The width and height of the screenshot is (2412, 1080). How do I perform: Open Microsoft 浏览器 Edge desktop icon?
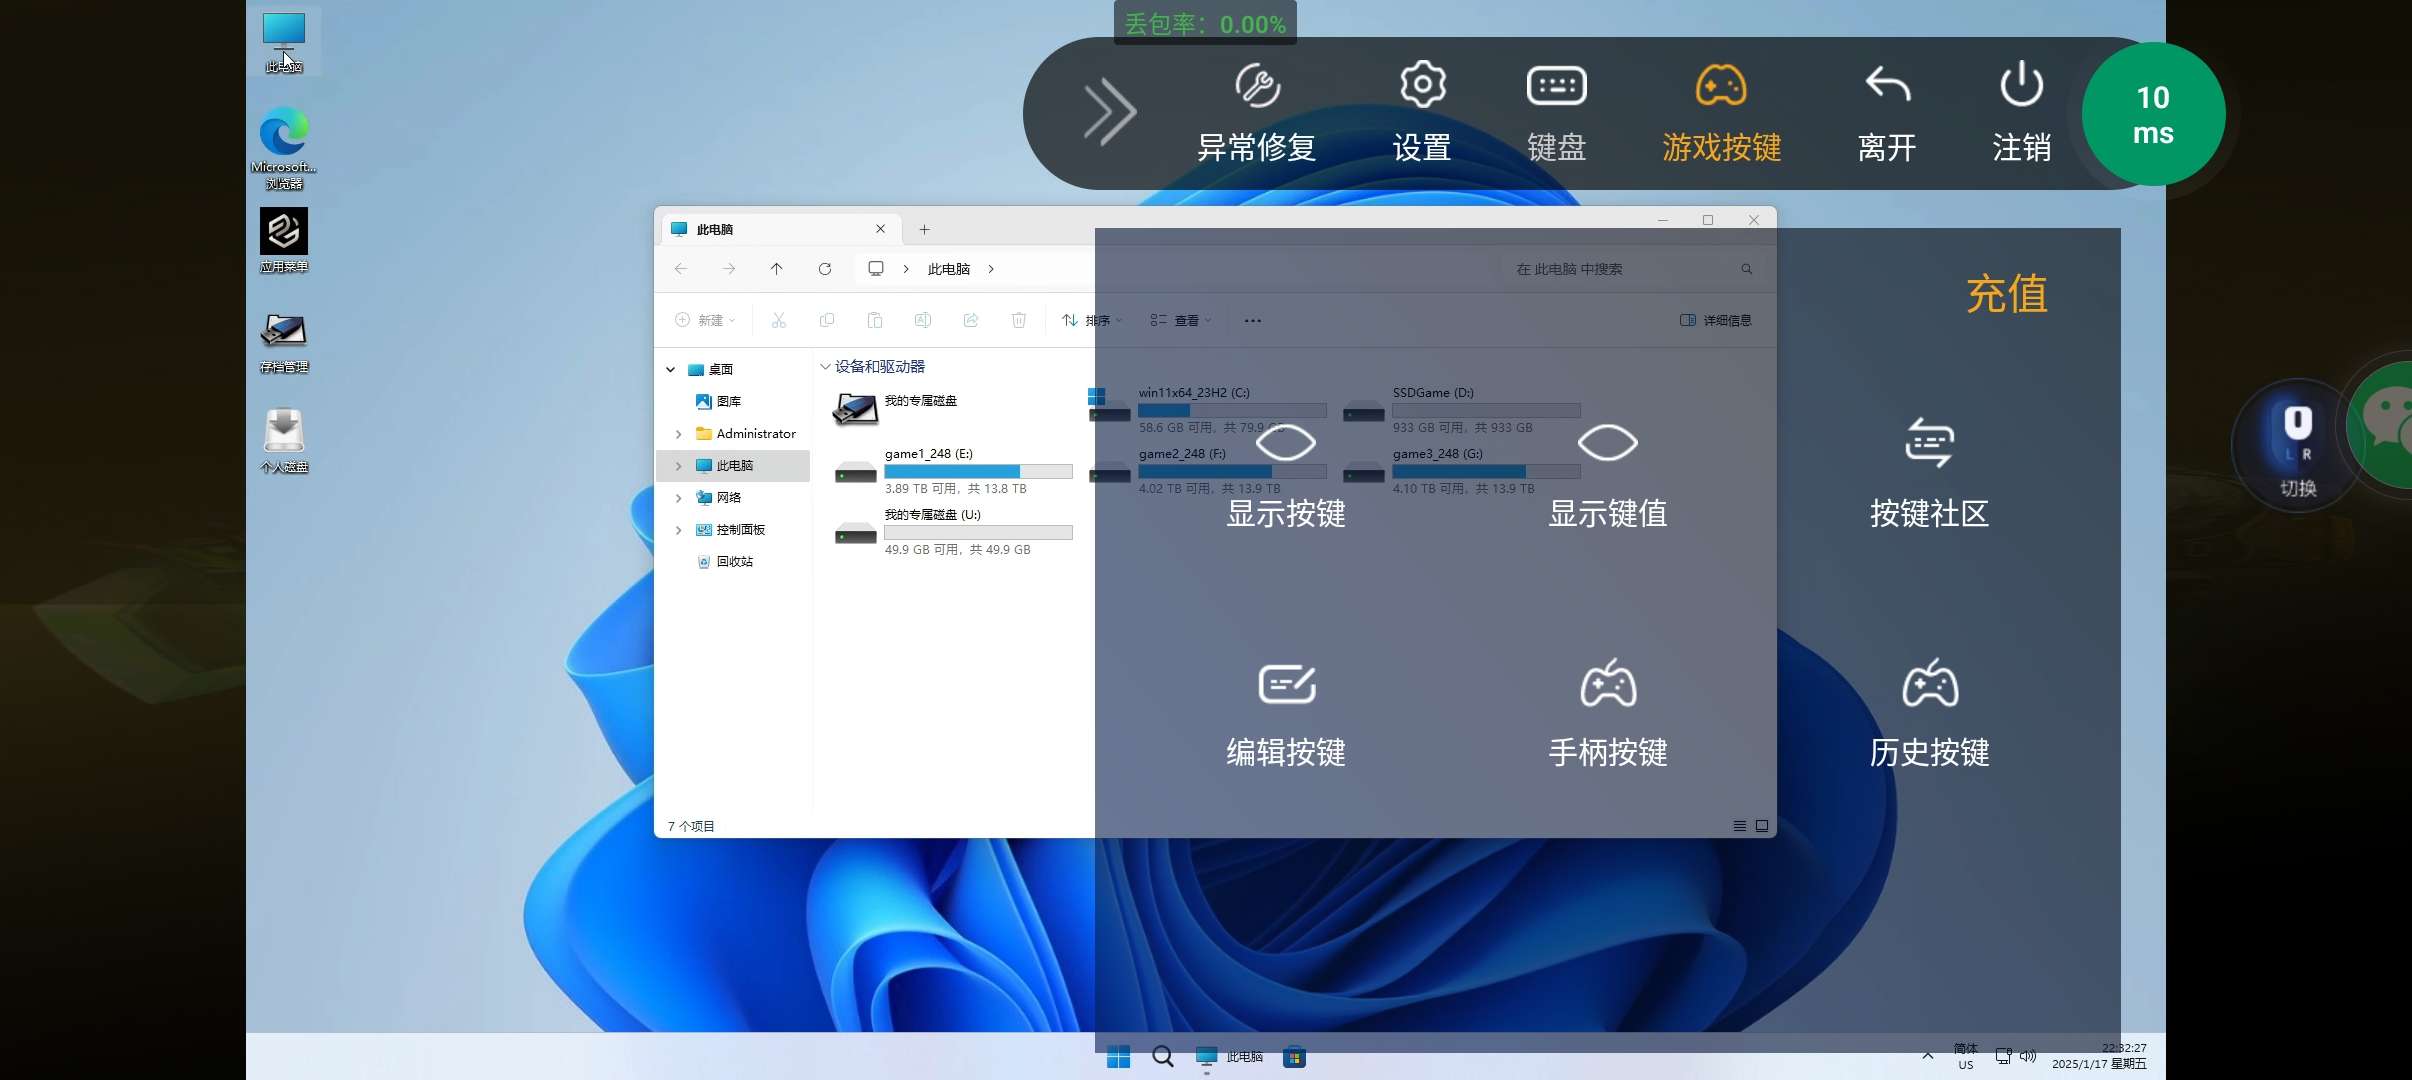pos(284,148)
